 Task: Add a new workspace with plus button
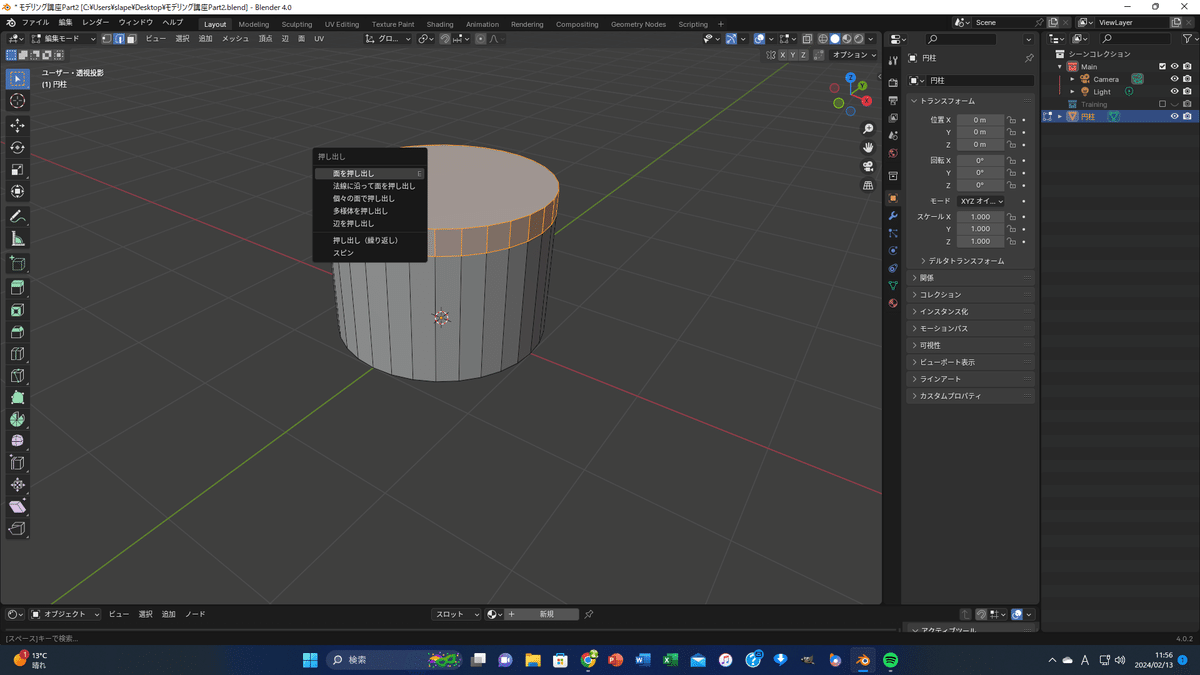point(721,24)
